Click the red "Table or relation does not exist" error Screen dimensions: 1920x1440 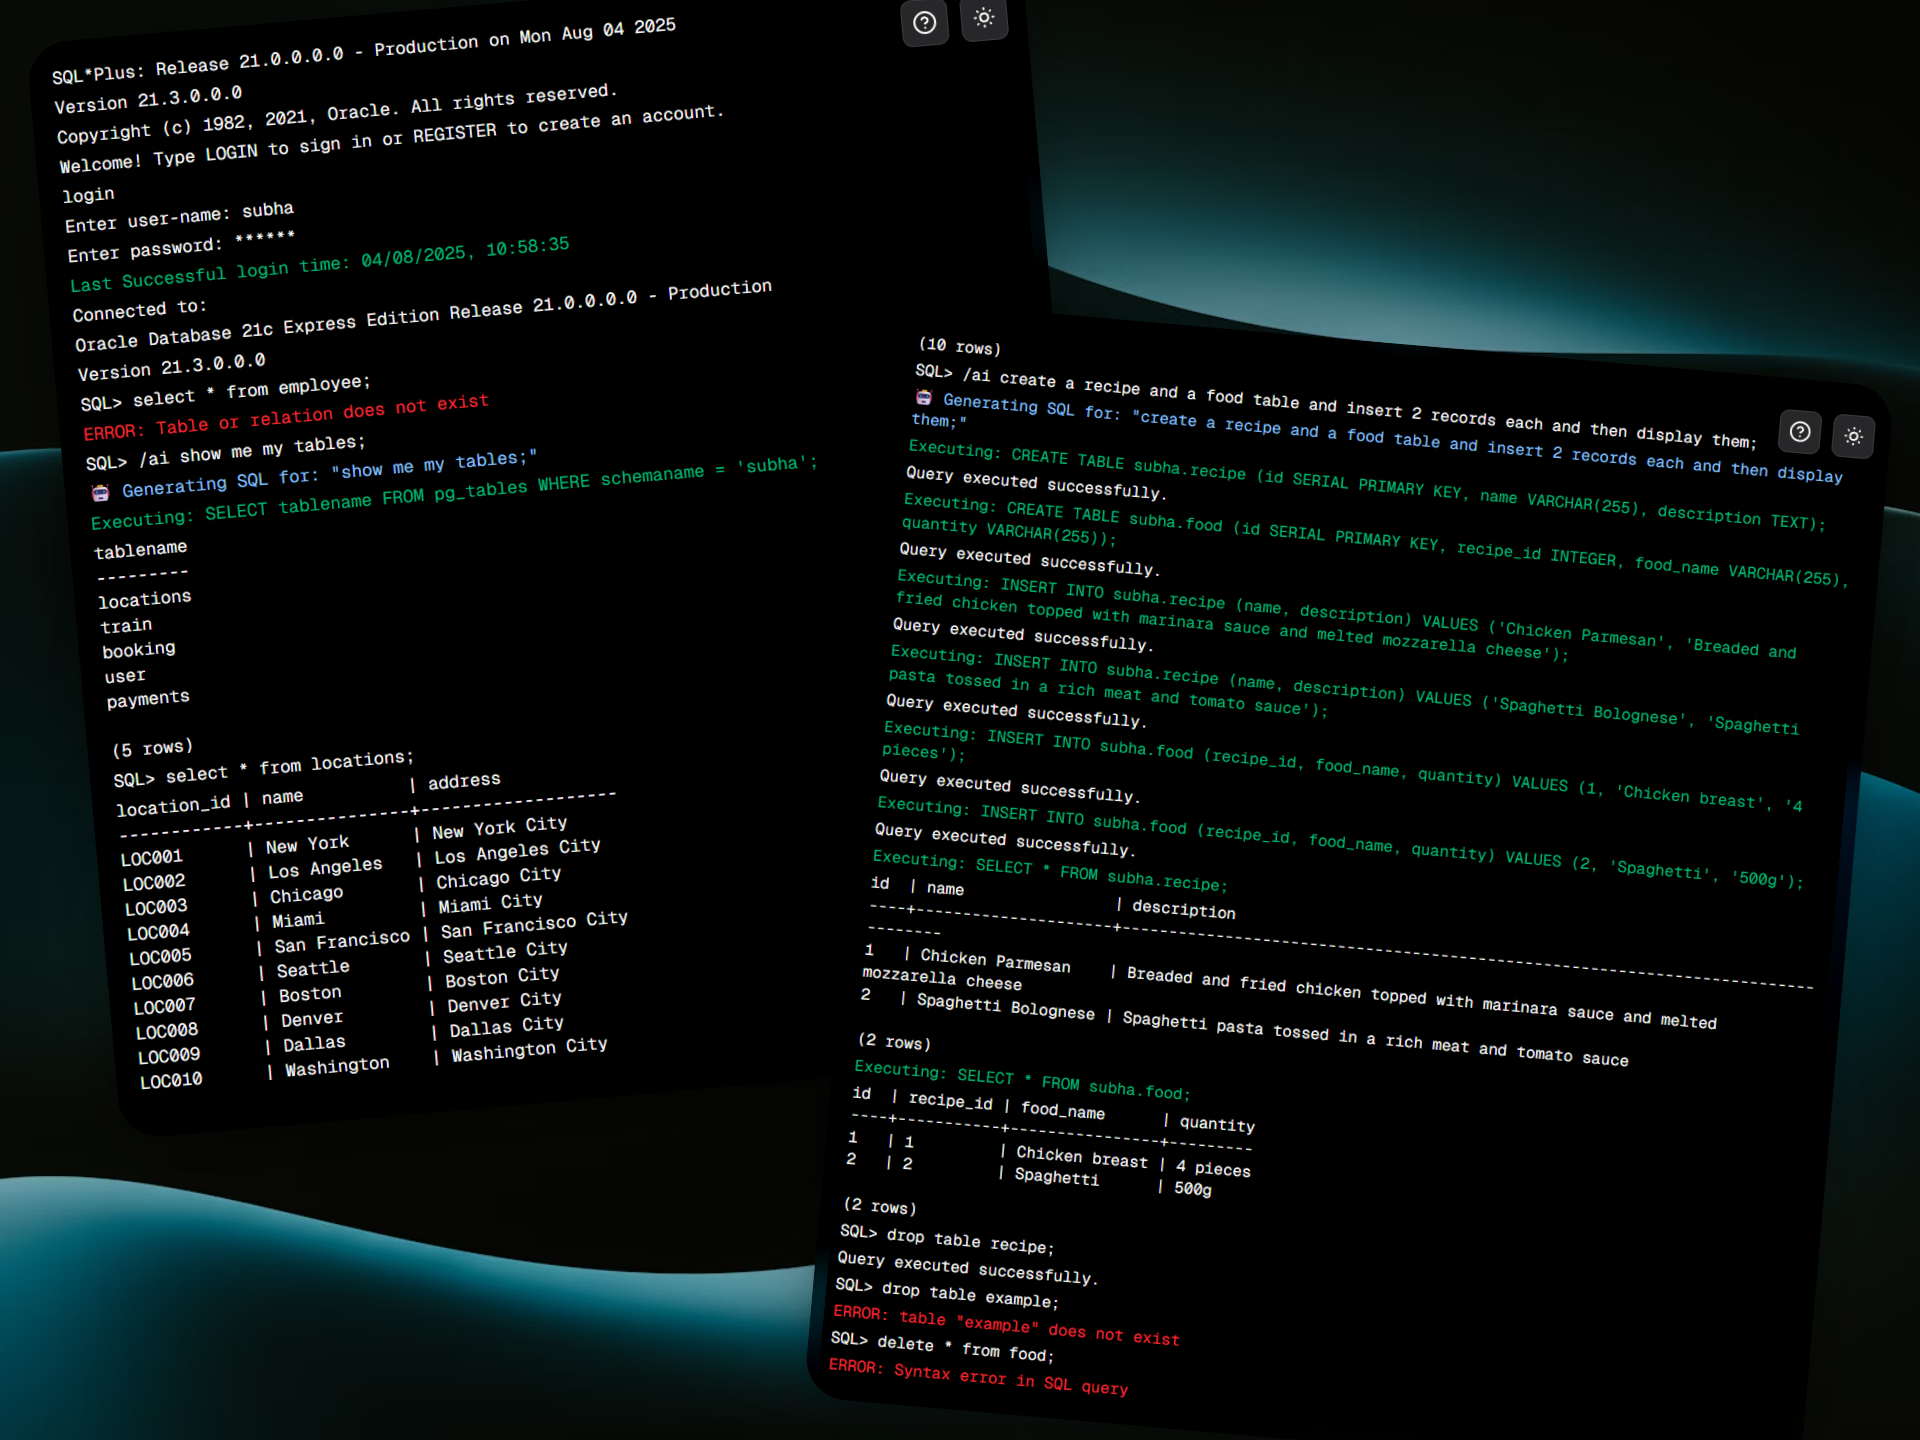click(x=286, y=417)
